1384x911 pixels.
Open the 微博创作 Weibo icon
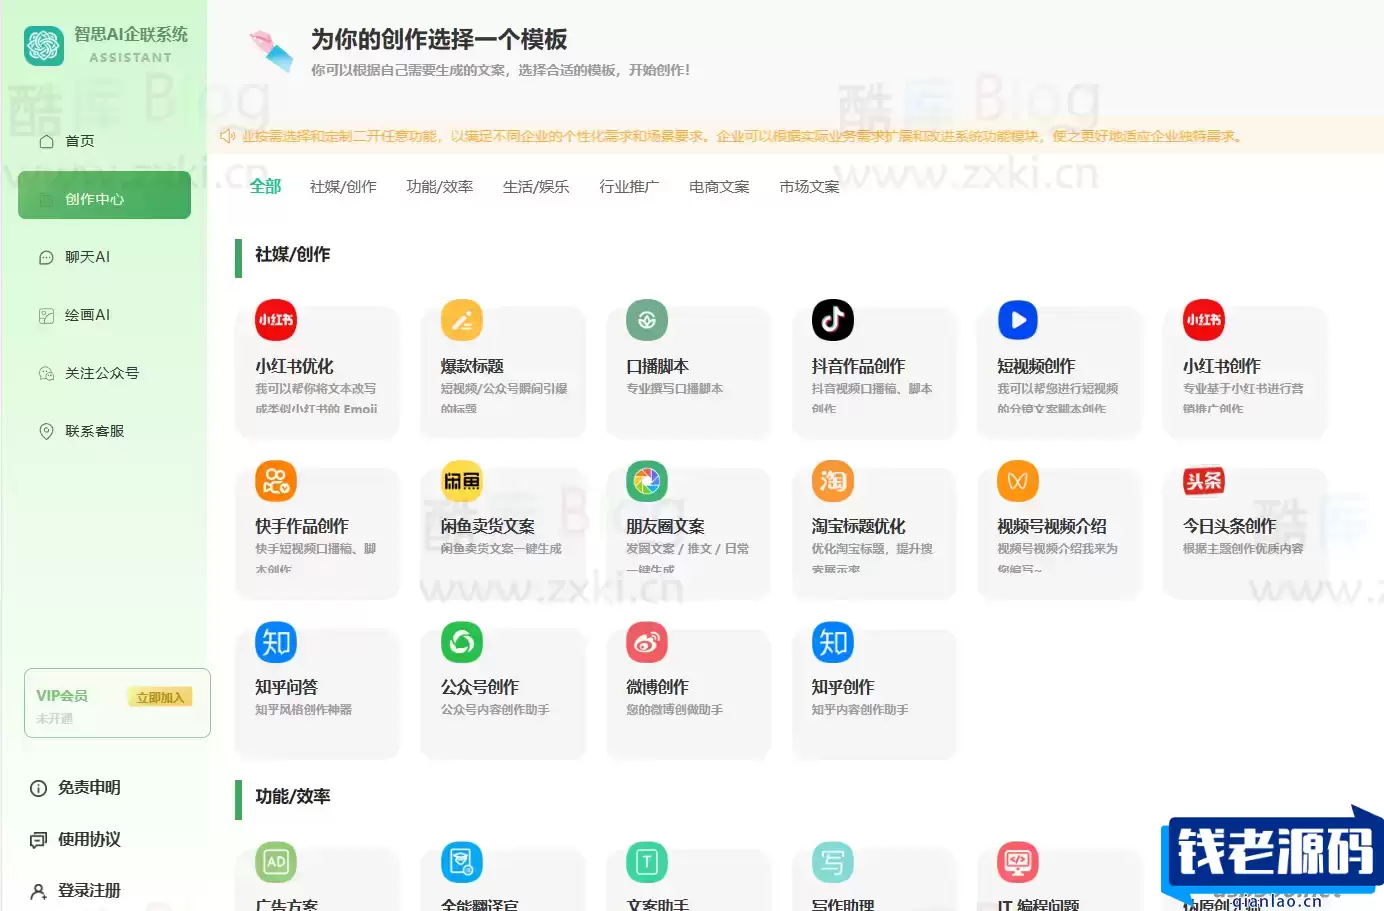pyautogui.click(x=647, y=642)
